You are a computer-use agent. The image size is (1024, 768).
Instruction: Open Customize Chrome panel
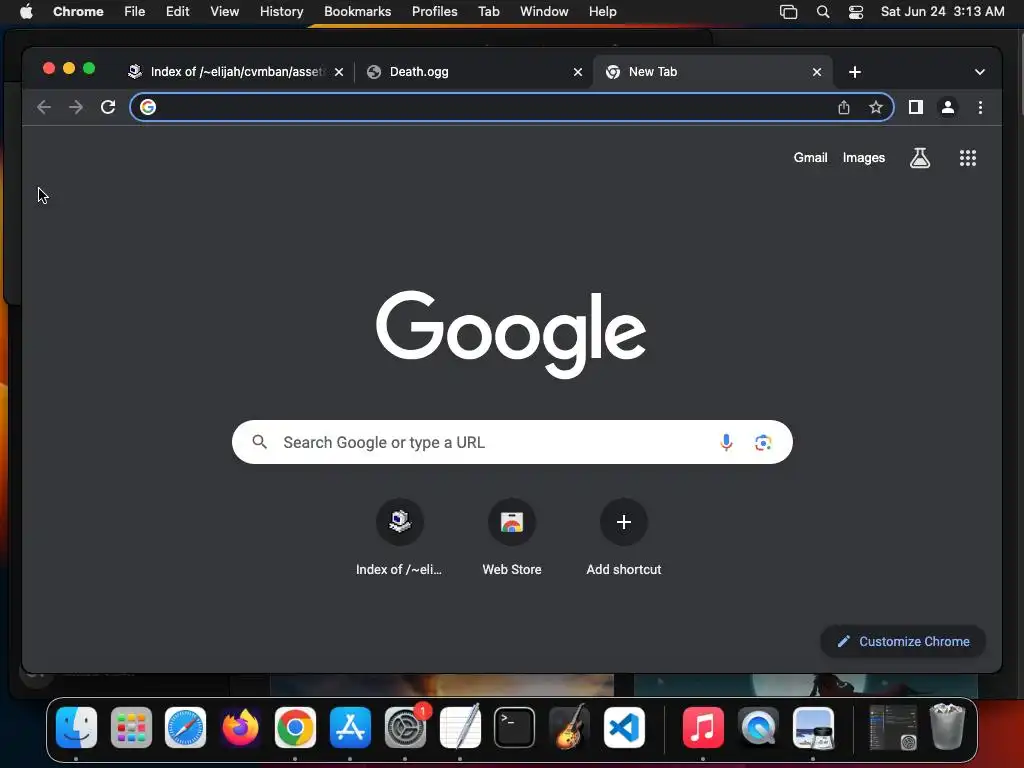click(x=903, y=641)
